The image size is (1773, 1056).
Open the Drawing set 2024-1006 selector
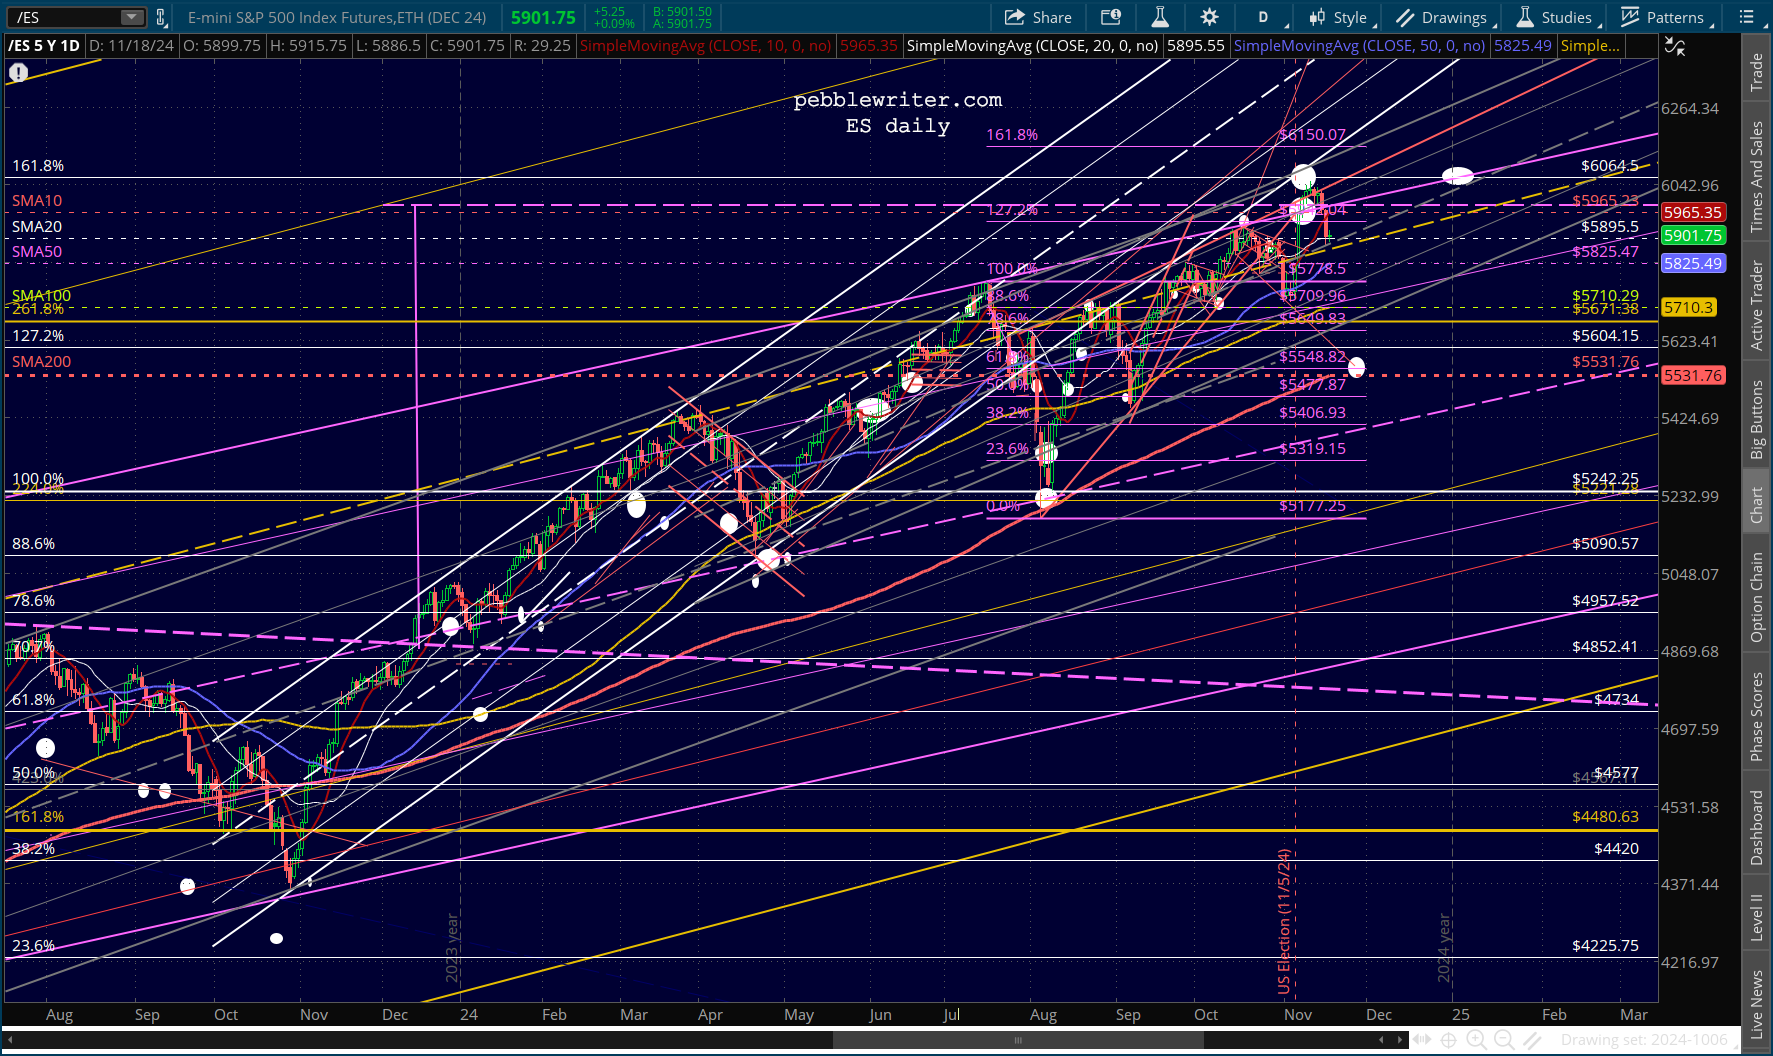point(1644,1040)
